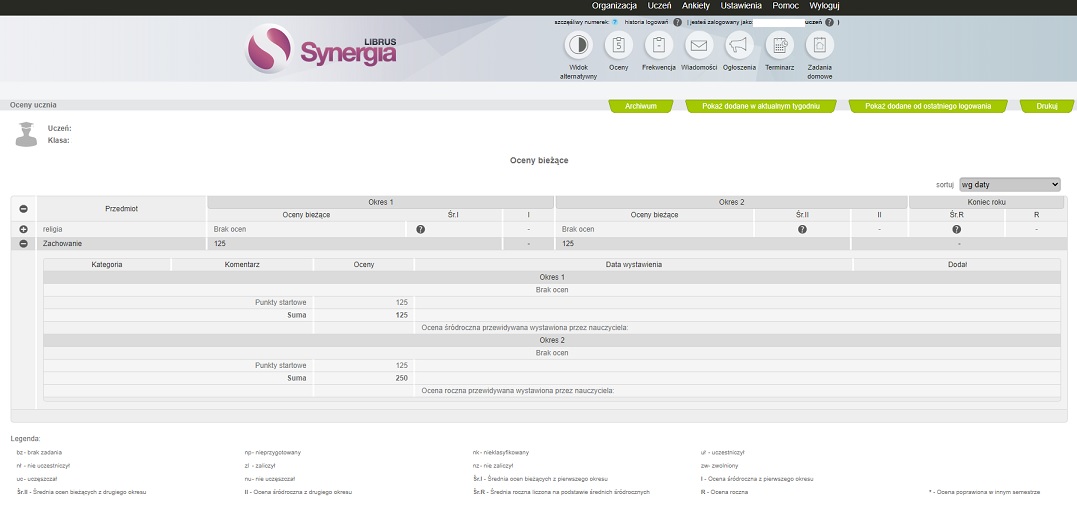Click the Oceny bieżące page heading
1077x505 pixels.
(538, 161)
